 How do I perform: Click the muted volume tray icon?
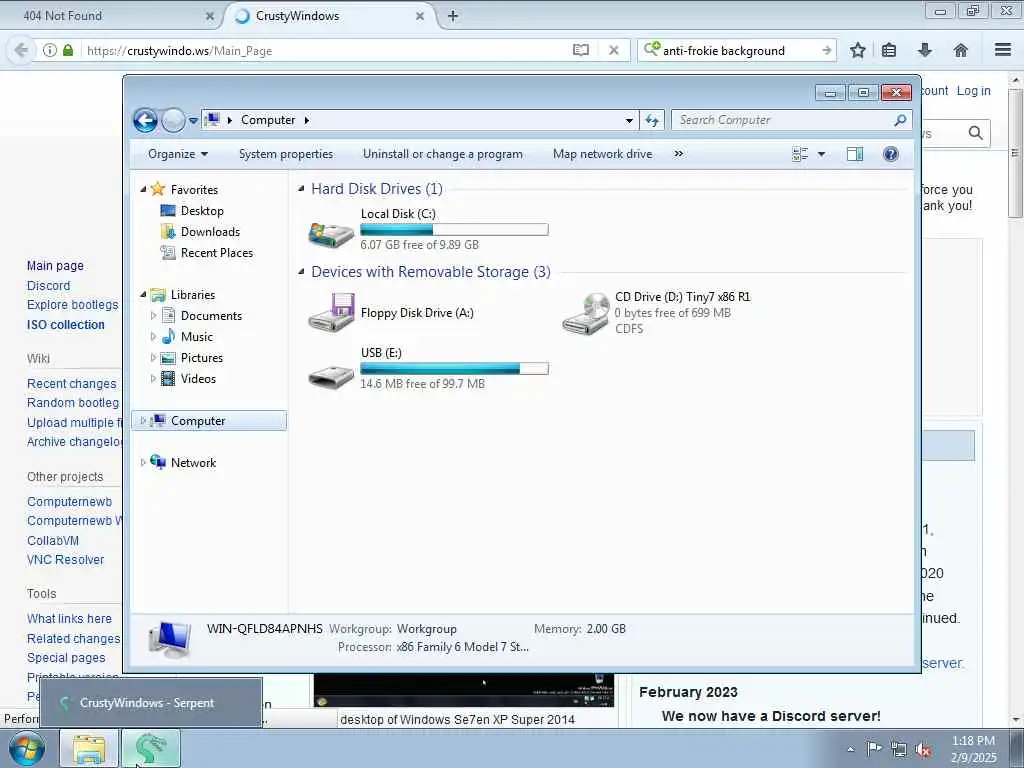[x=923, y=749]
